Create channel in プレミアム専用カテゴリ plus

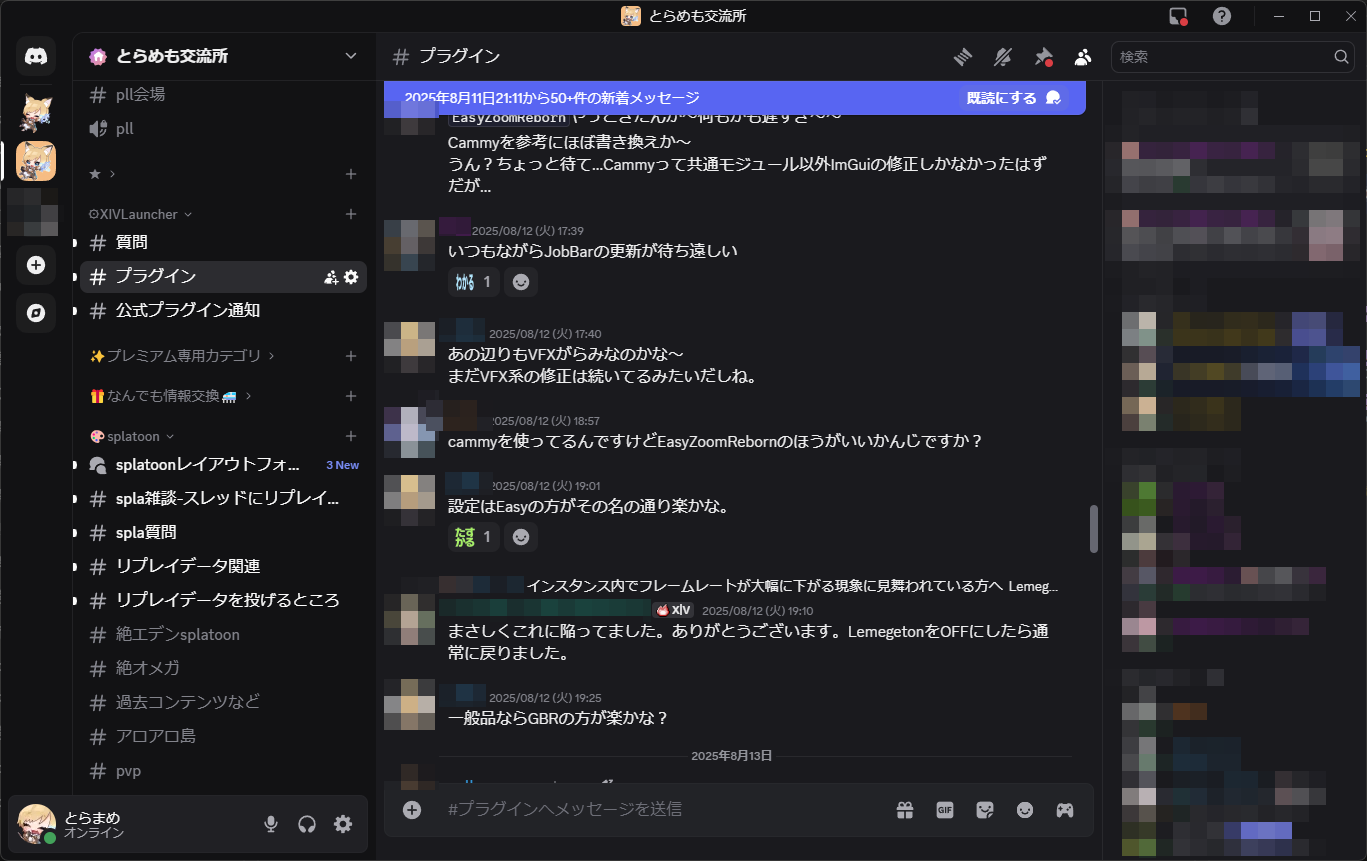tap(351, 356)
